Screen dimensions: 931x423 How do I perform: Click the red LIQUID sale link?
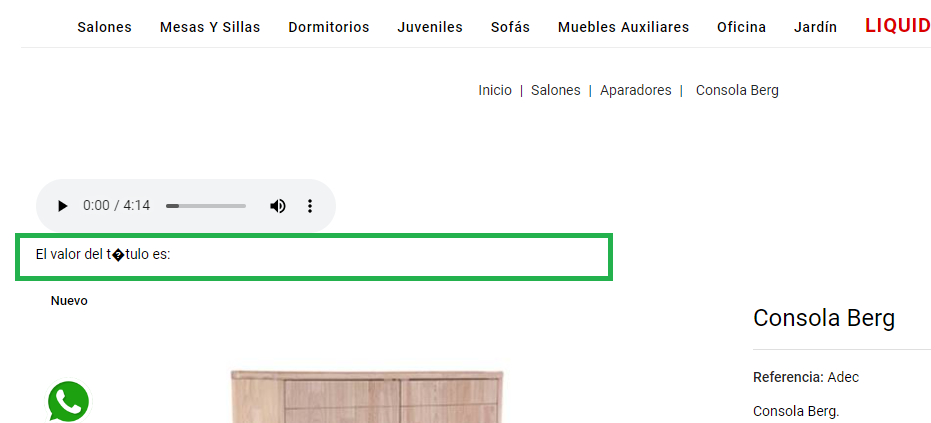pos(898,26)
